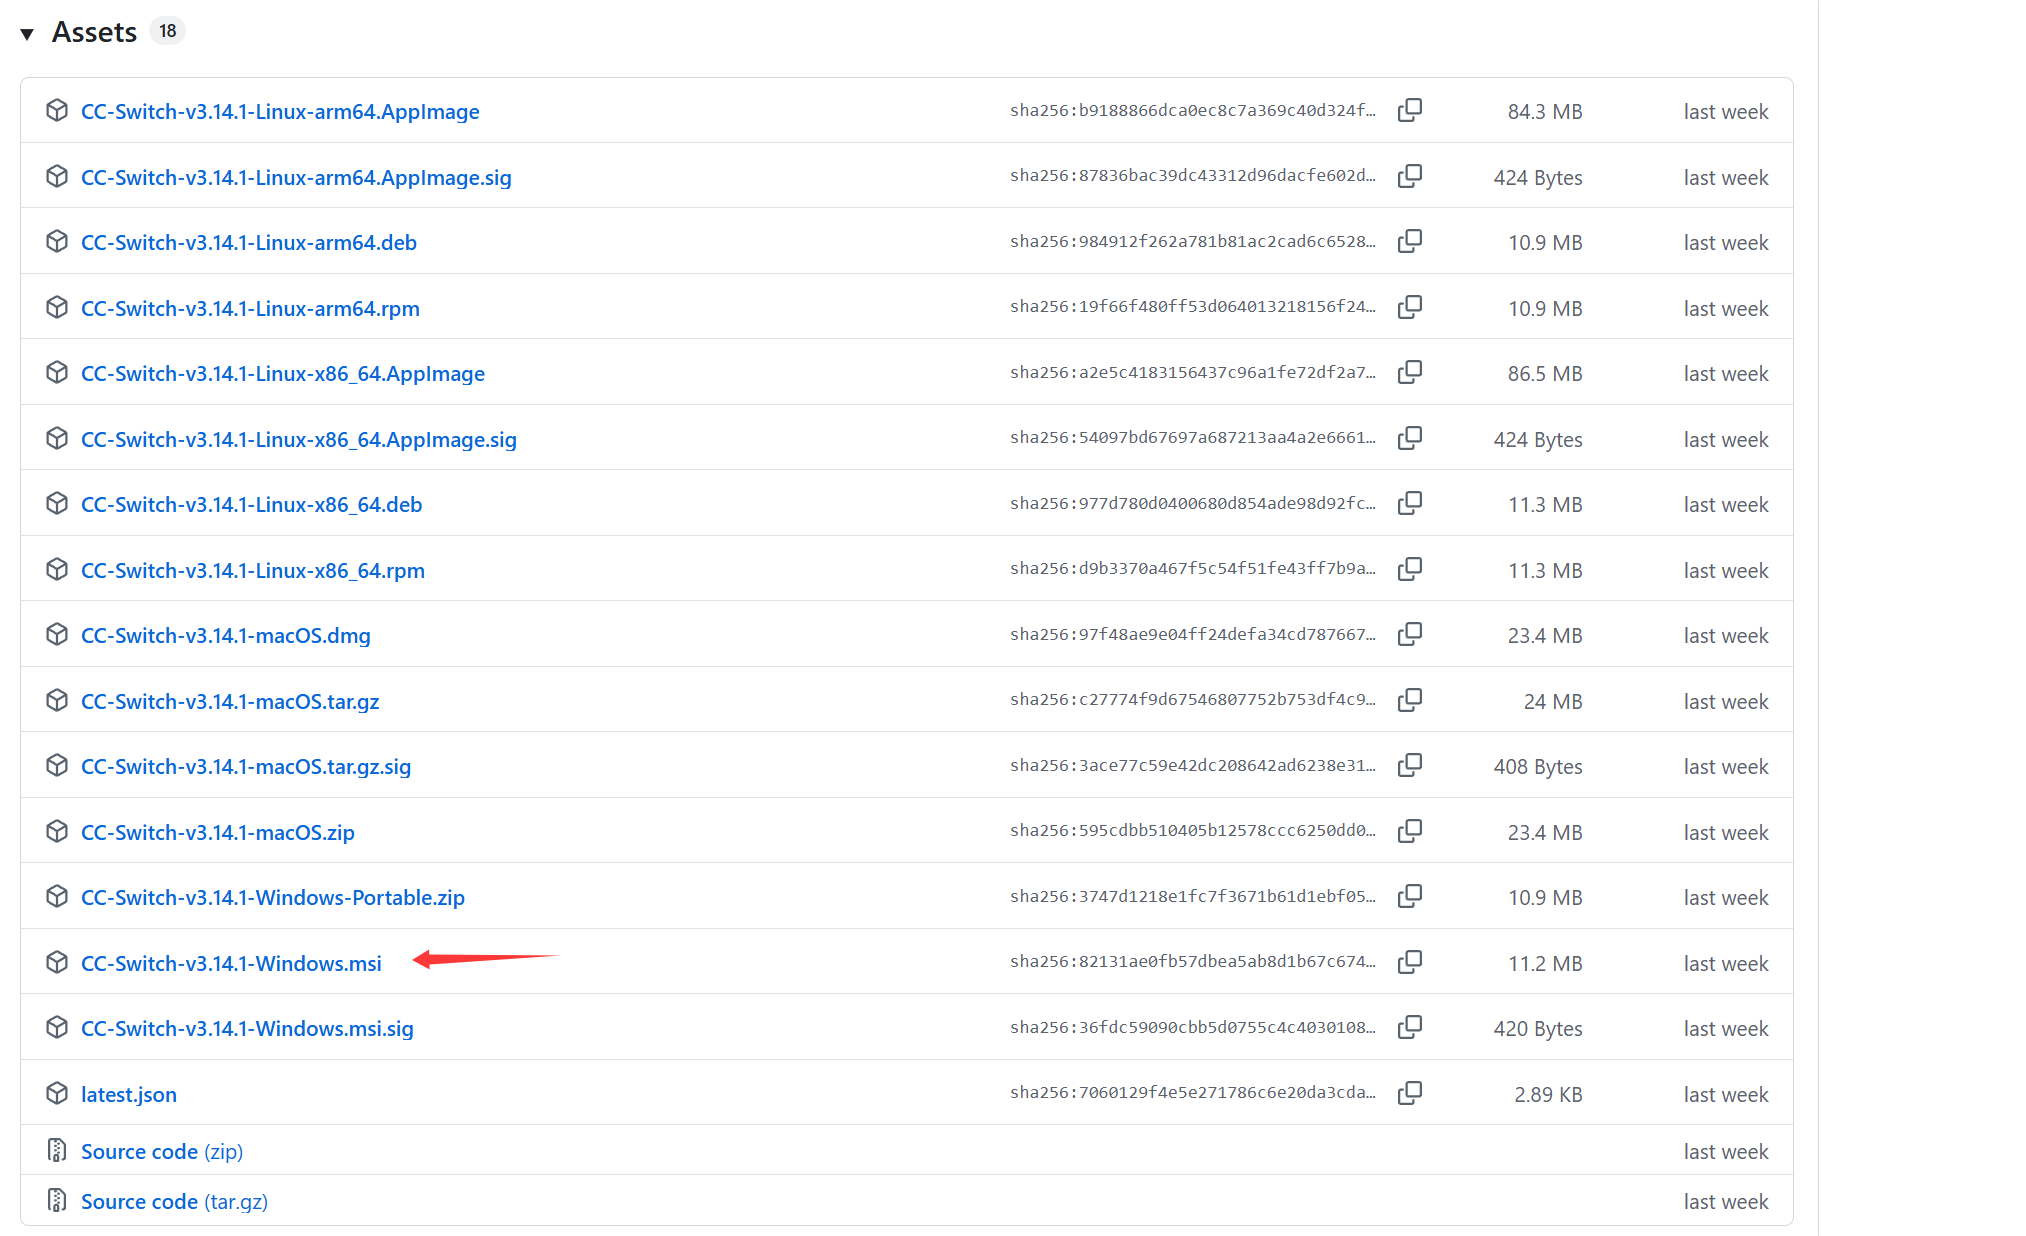Viewport: 2026px width, 1236px height.
Task: Click package icon beside Linux-arm64.AppImage
Action: pos(57,110)
